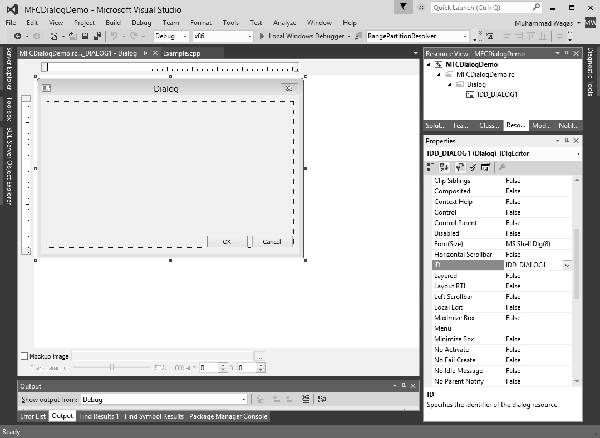Click the Redo toolbar icon
The image size is (600, 438).
point(133,36)
